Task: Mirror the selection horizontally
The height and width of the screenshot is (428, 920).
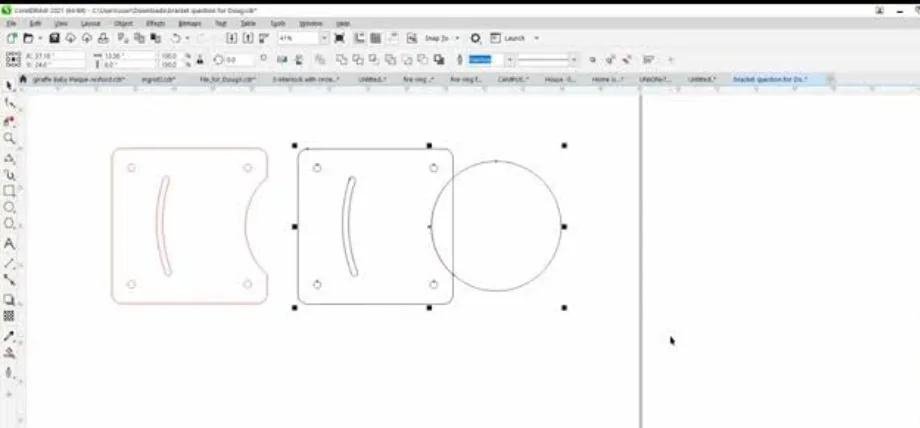Action: tap(282, 59)
